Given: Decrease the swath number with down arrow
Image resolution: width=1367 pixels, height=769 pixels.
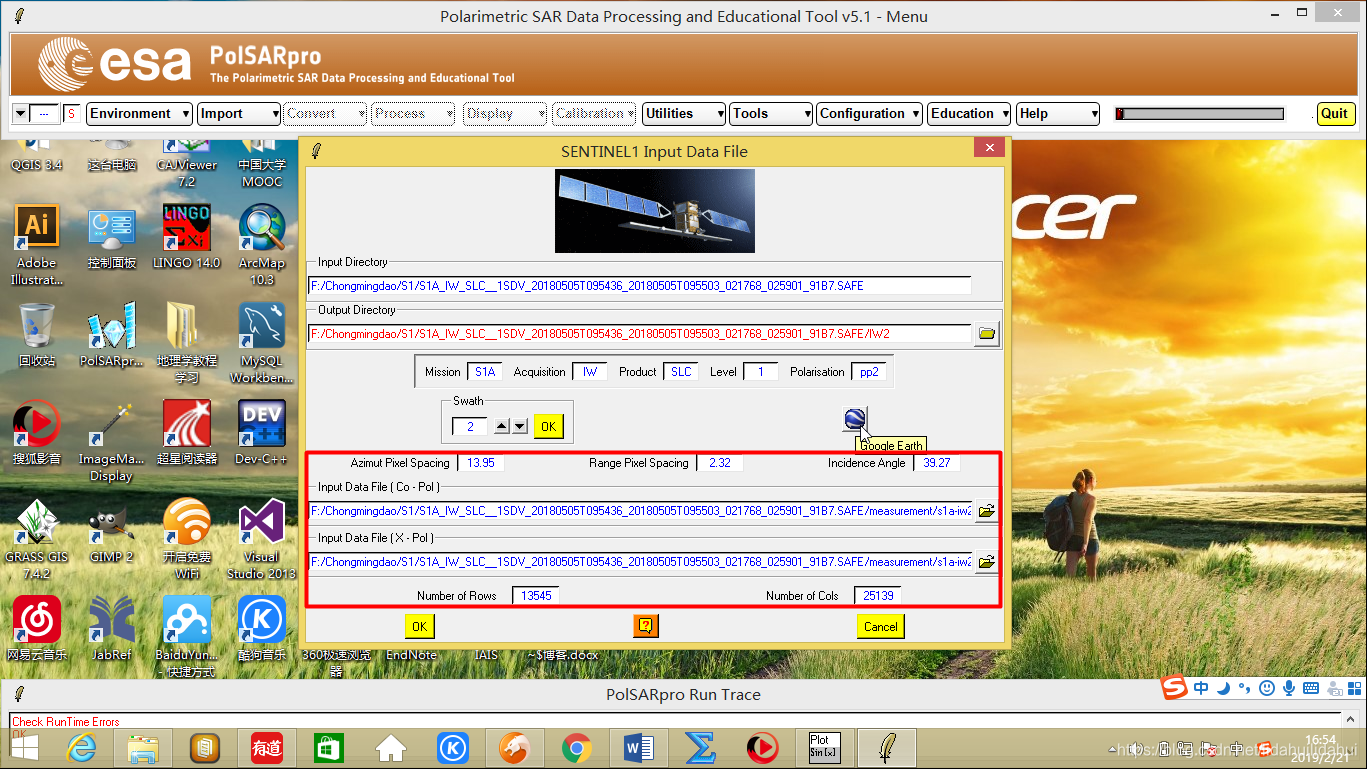Looking at the screenshot, I should point(519,426).
